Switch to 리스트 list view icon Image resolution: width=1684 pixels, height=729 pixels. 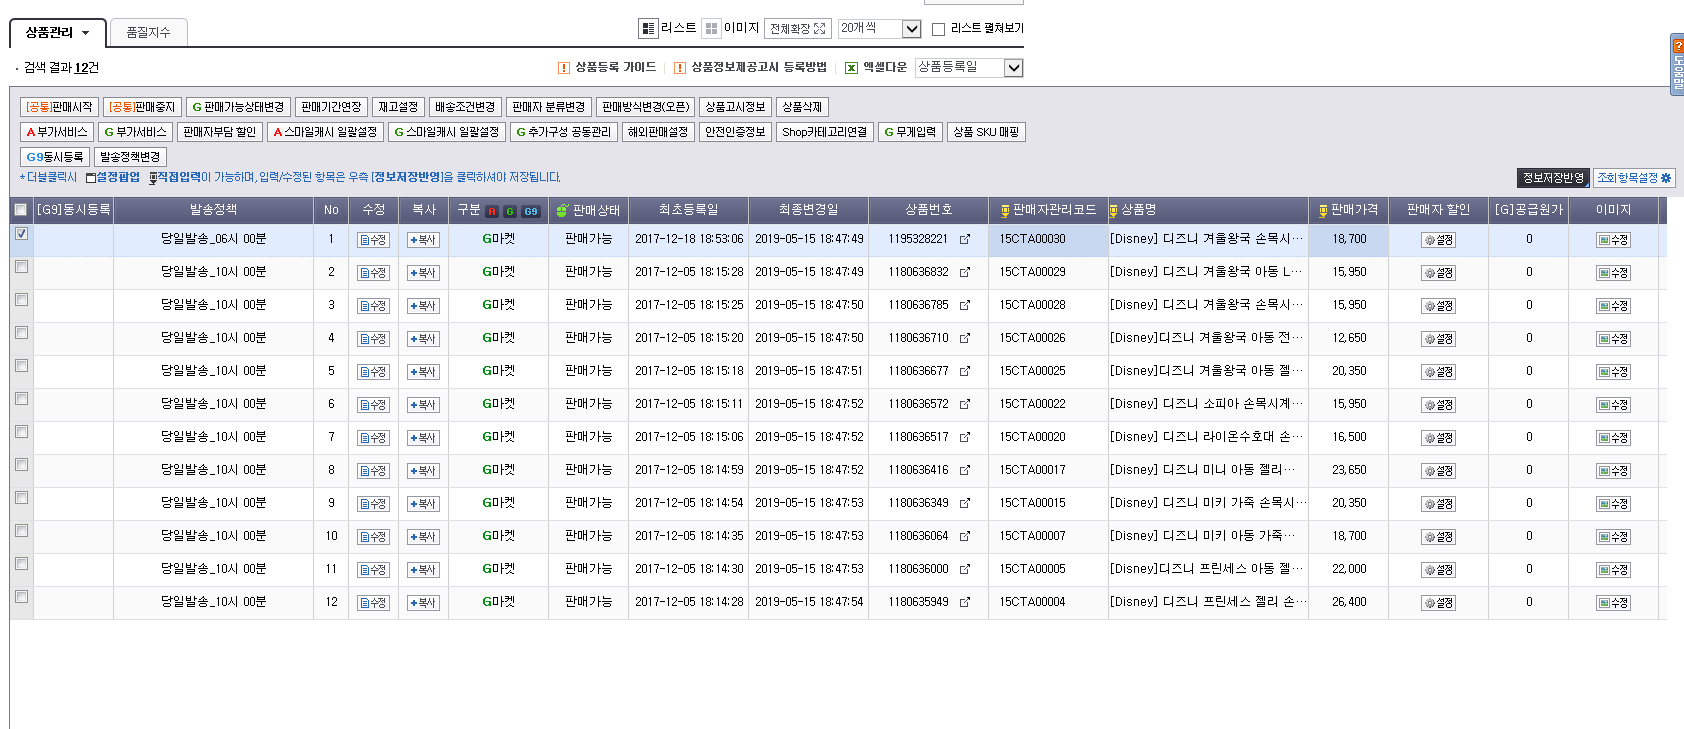coord(648,29)
